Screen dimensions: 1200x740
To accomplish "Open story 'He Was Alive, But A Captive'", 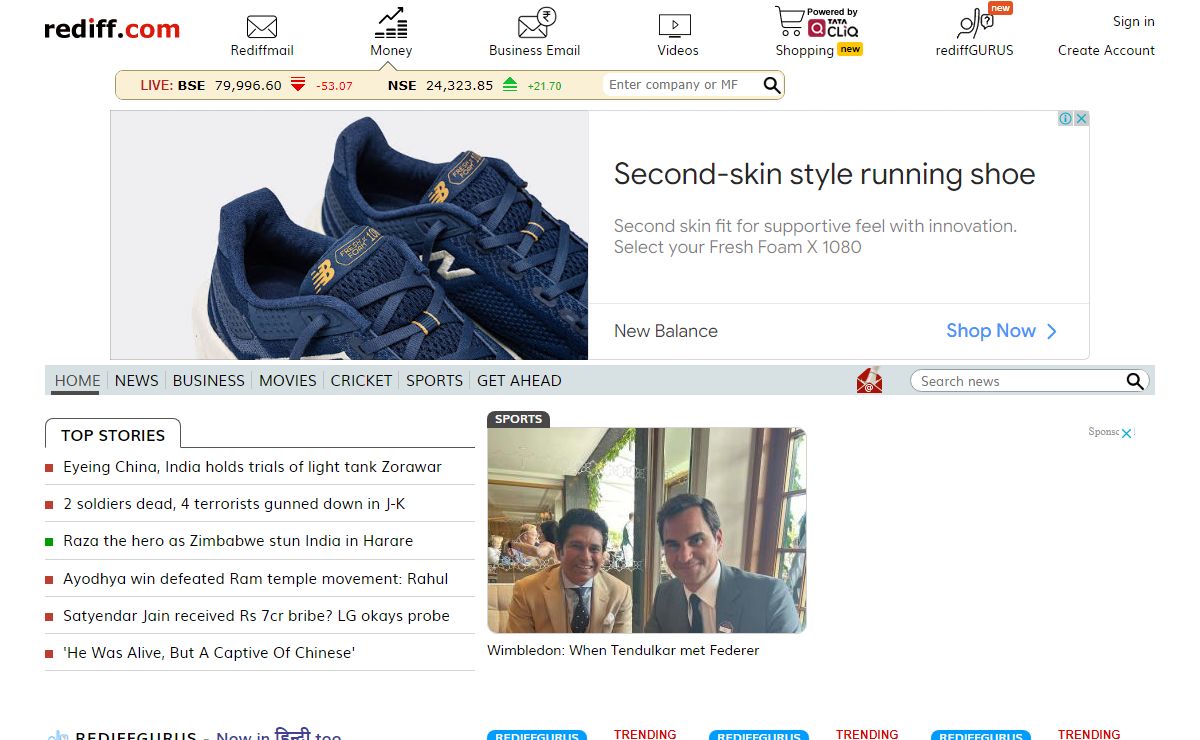I will pos(209,653).
